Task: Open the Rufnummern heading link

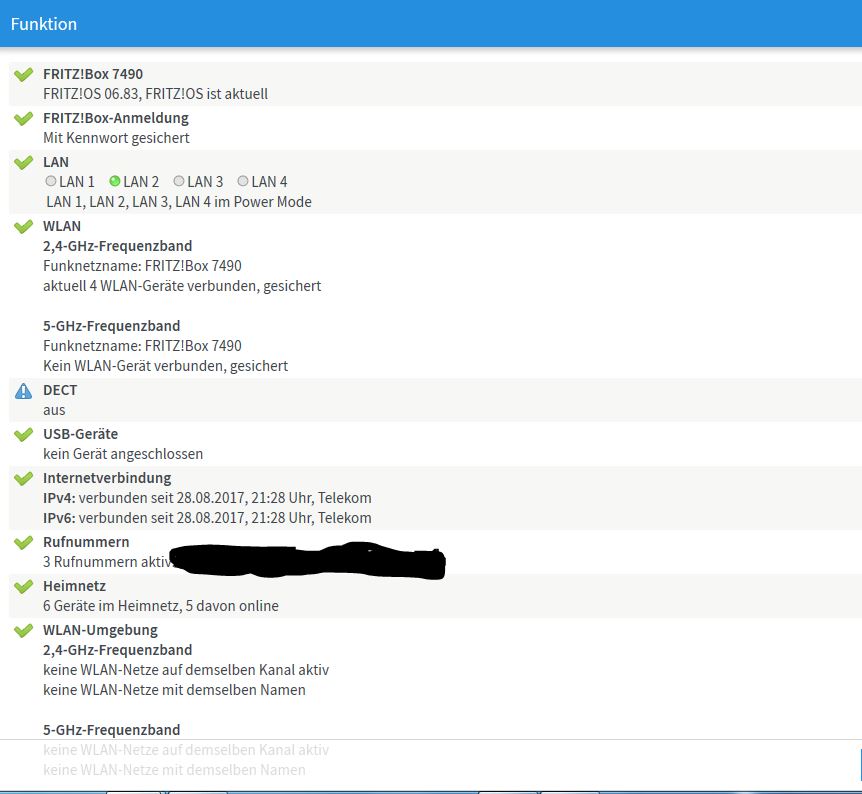Action: pyautogui.click(x=86, y=542)
